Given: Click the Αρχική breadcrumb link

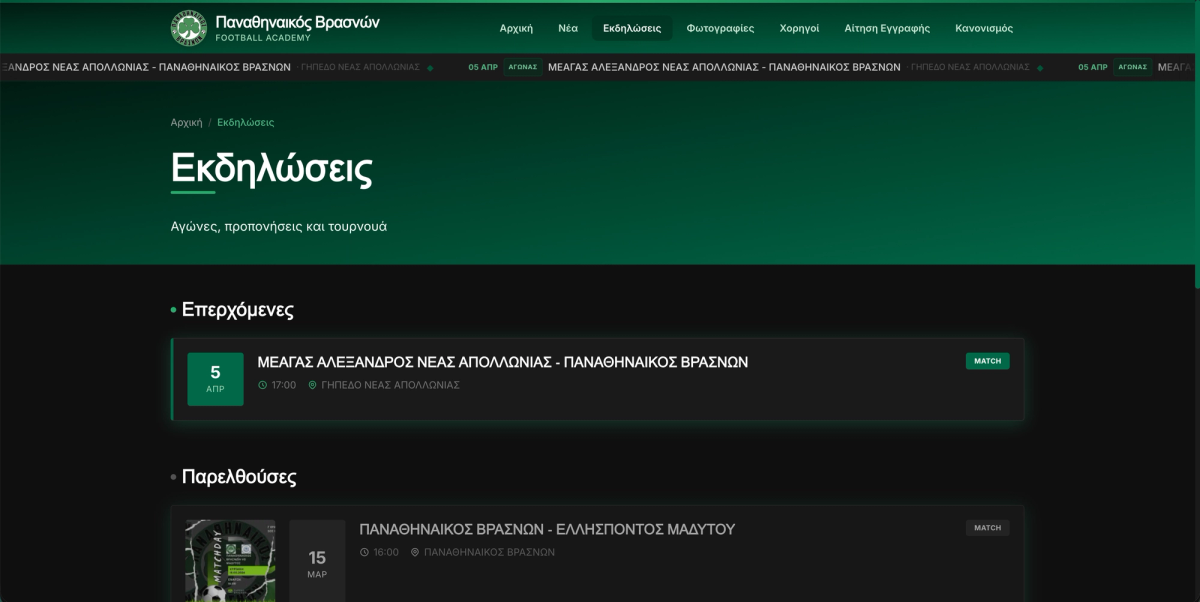Looking at the screenshot, I should point(186,122).
